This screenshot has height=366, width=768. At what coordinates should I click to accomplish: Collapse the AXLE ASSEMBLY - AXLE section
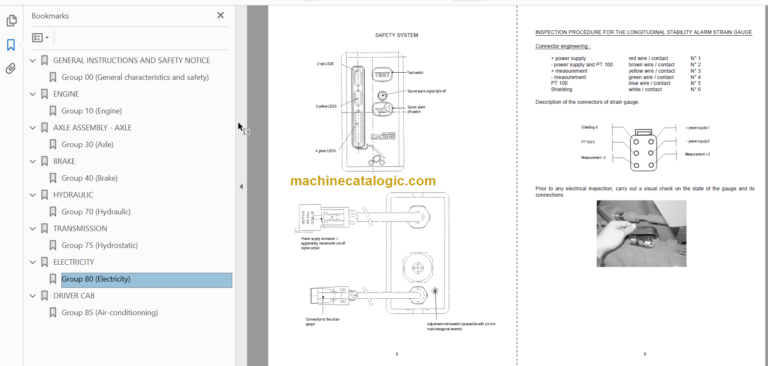coord(33,127)
